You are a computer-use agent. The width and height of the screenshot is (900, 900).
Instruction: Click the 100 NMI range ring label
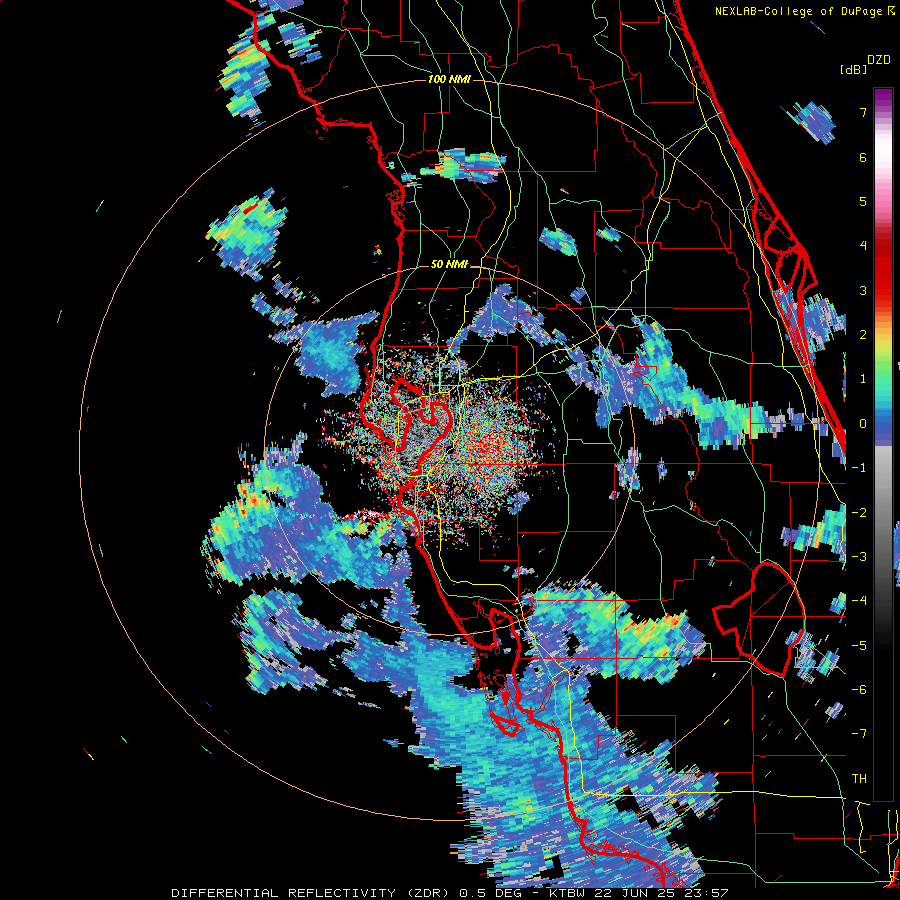click(449, 79)
